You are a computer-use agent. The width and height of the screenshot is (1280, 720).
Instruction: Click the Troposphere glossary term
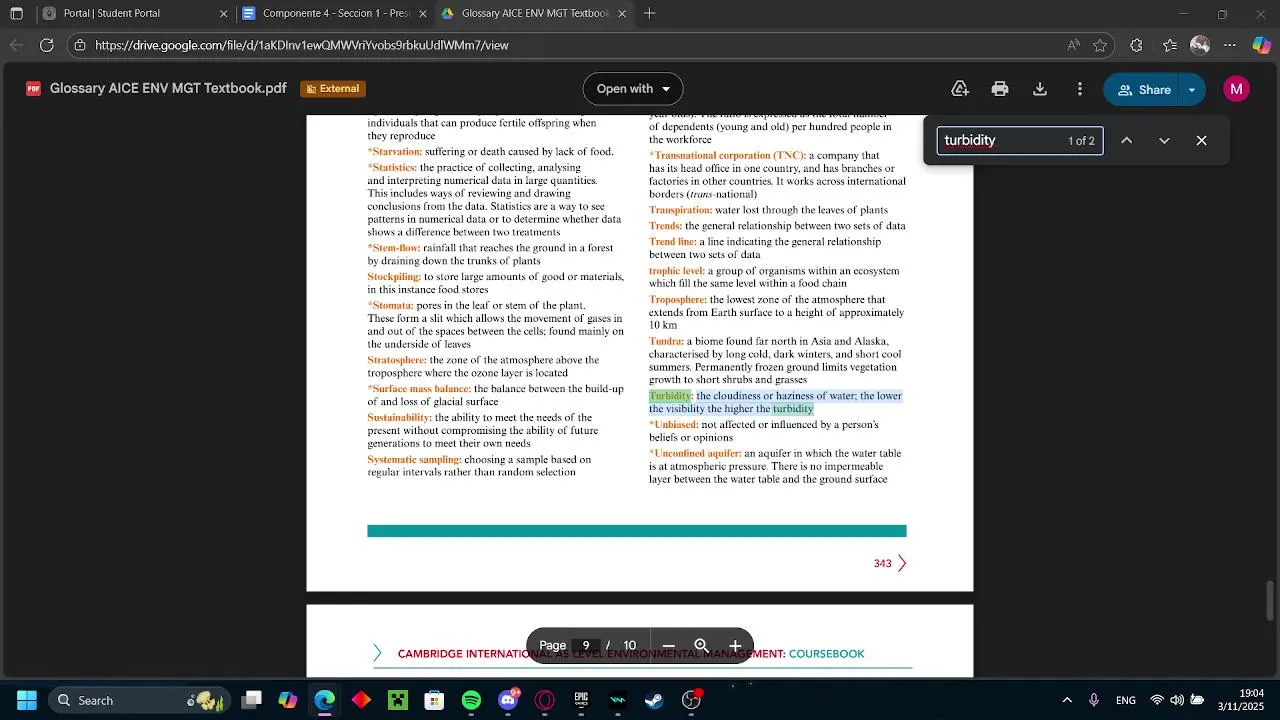(678, 300)
